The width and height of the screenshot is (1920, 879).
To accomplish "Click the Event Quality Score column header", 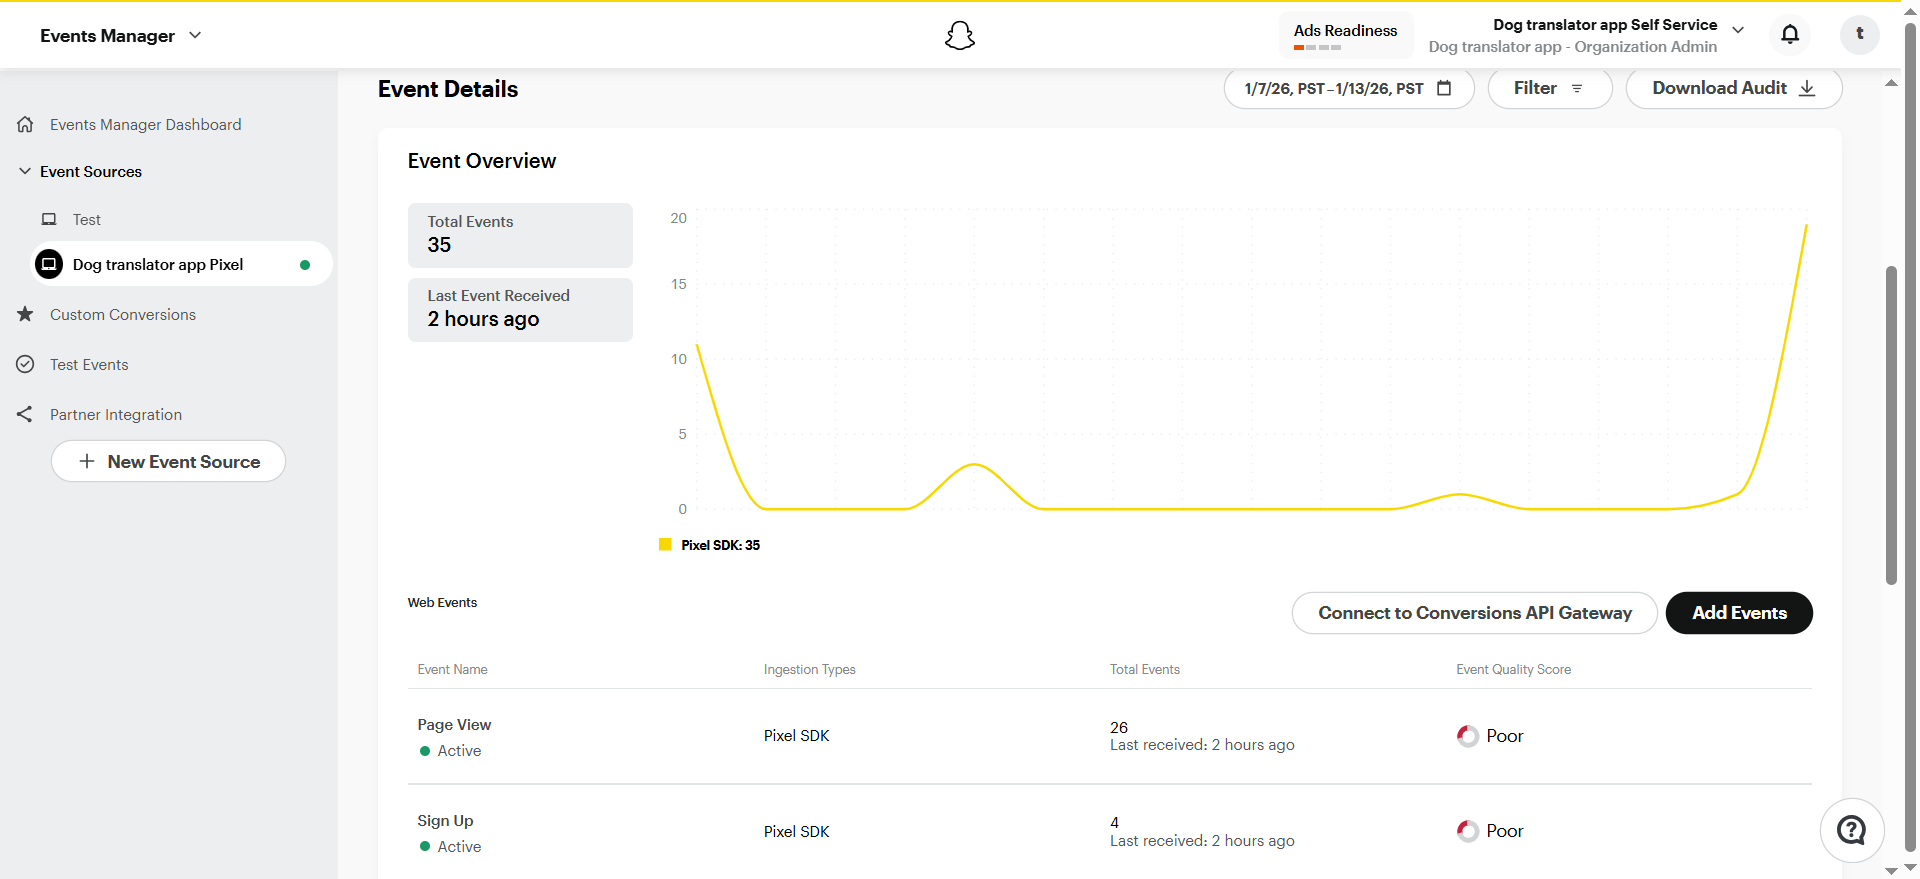I will coord(1513,669).
